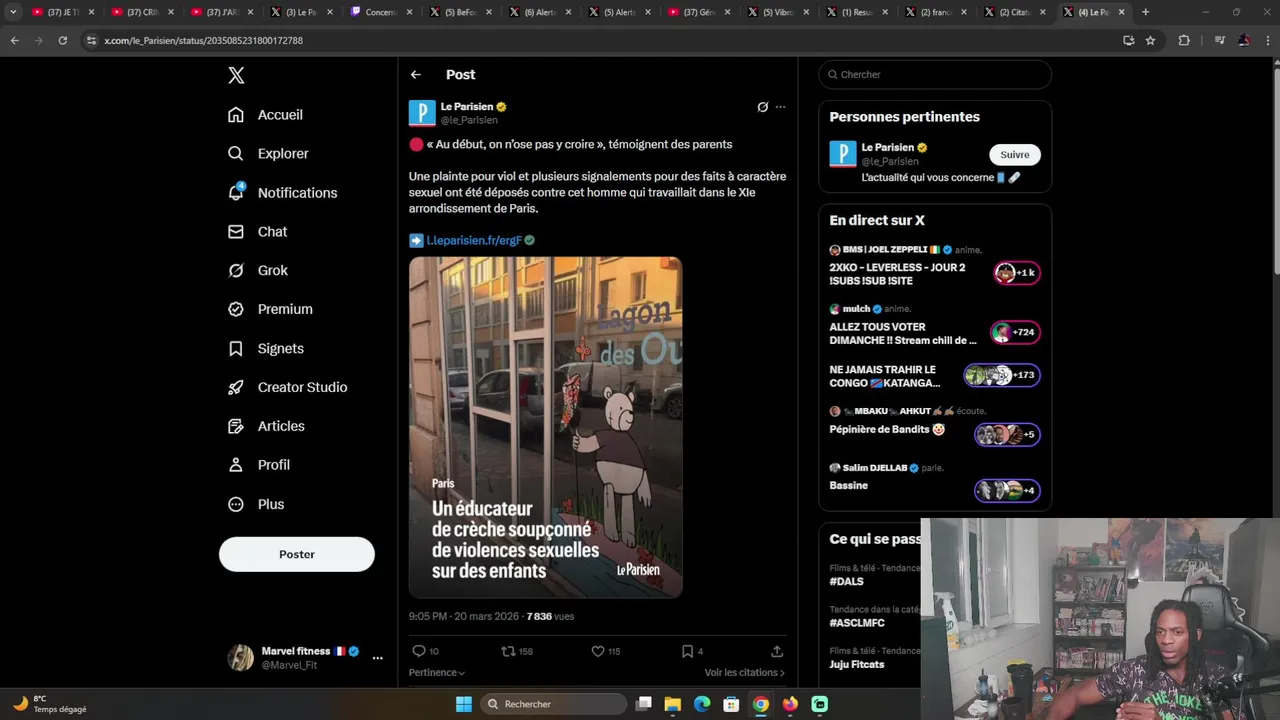The width and height of the screenshot is (1280, 720).
Task: Open Articles icon in sidebar
Action: [x=236, y=426]
